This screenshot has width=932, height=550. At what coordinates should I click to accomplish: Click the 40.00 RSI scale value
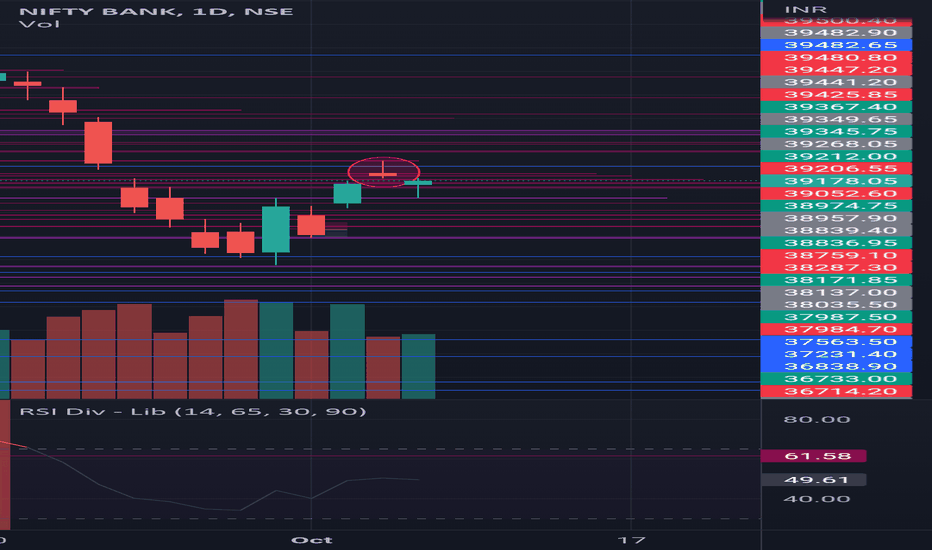[x=817, y=499]
